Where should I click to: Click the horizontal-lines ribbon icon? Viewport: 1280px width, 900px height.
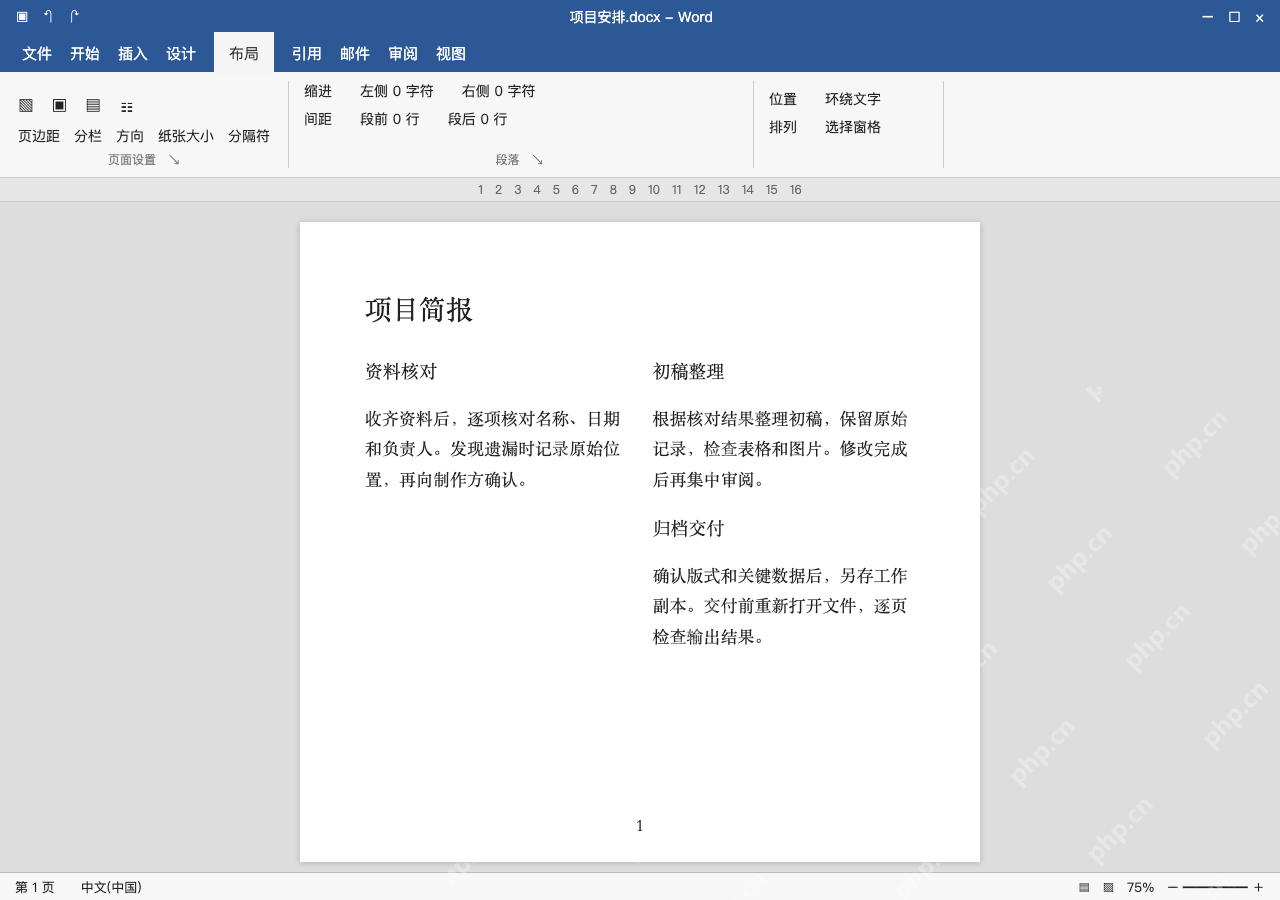[x=93, y=105]
